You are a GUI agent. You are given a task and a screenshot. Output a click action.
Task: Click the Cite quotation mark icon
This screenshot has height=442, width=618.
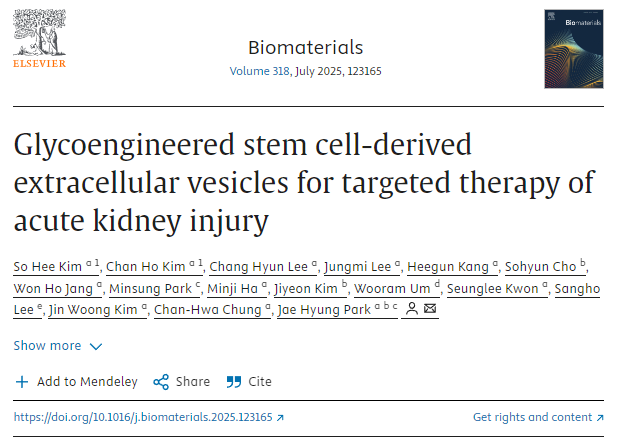234,381
